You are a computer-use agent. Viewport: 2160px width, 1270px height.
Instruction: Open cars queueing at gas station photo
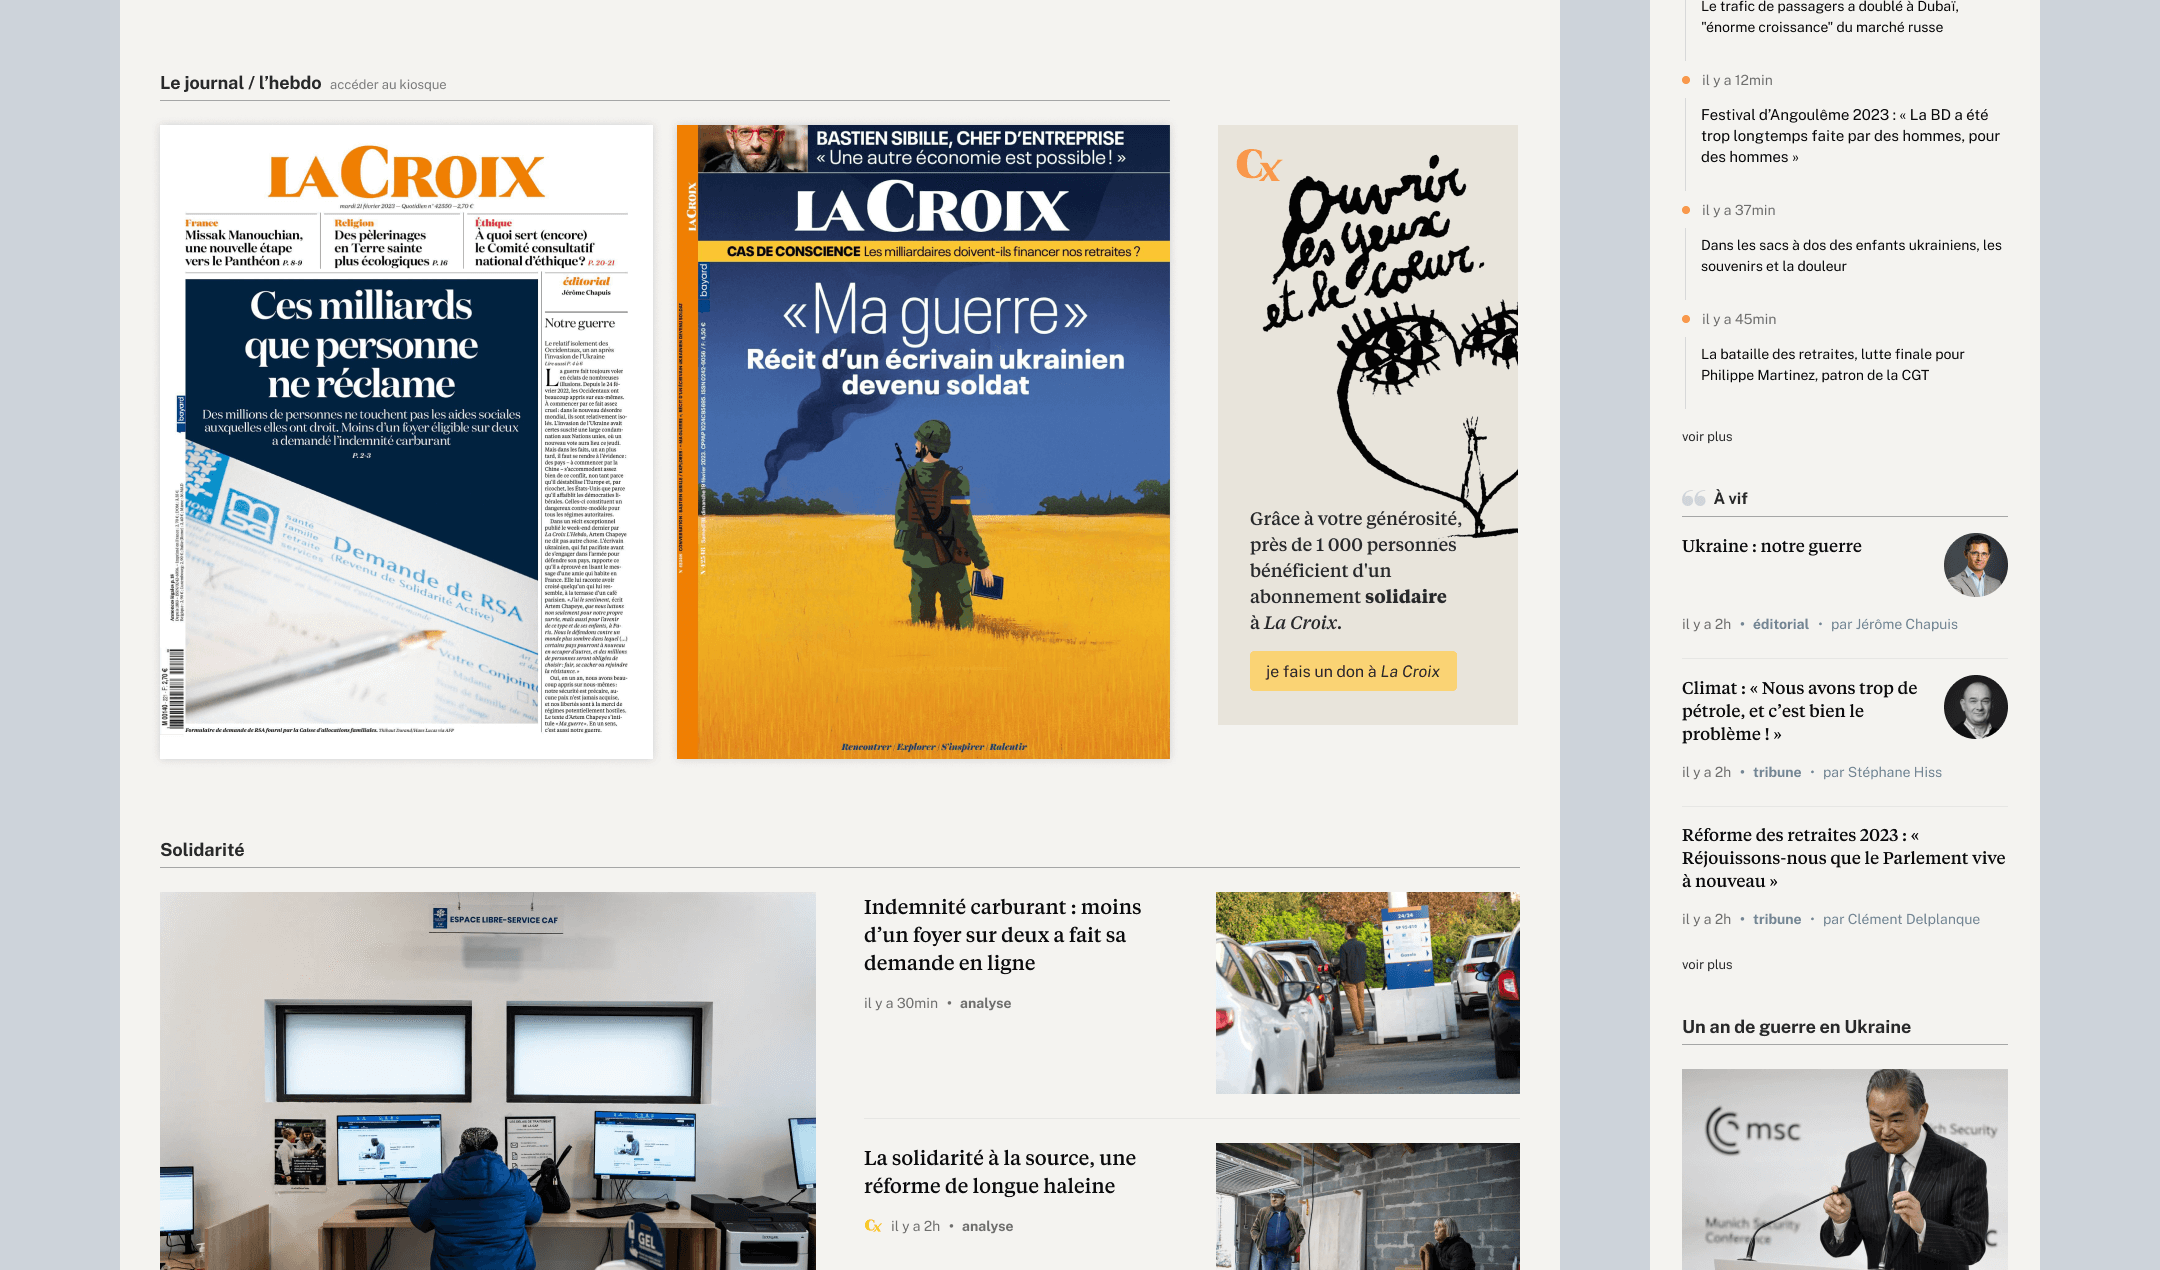point(1368,993)
